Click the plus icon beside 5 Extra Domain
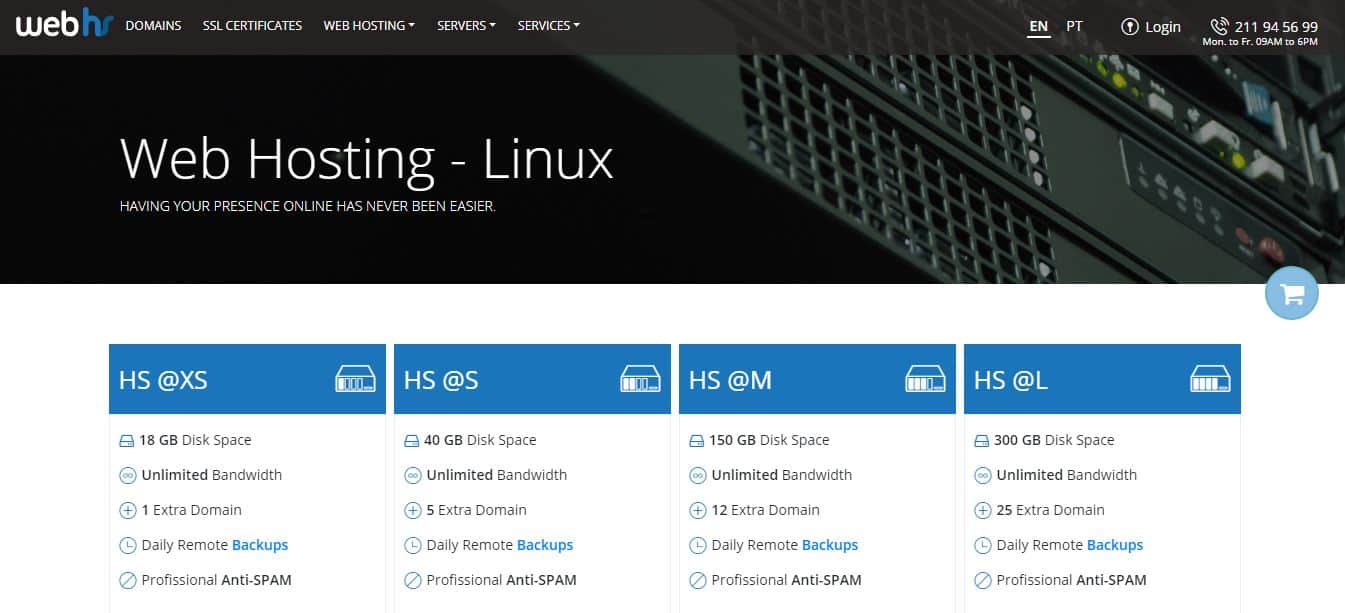Screen dimensions: 1345x613 pyautogui.click(x=412, y=510)
